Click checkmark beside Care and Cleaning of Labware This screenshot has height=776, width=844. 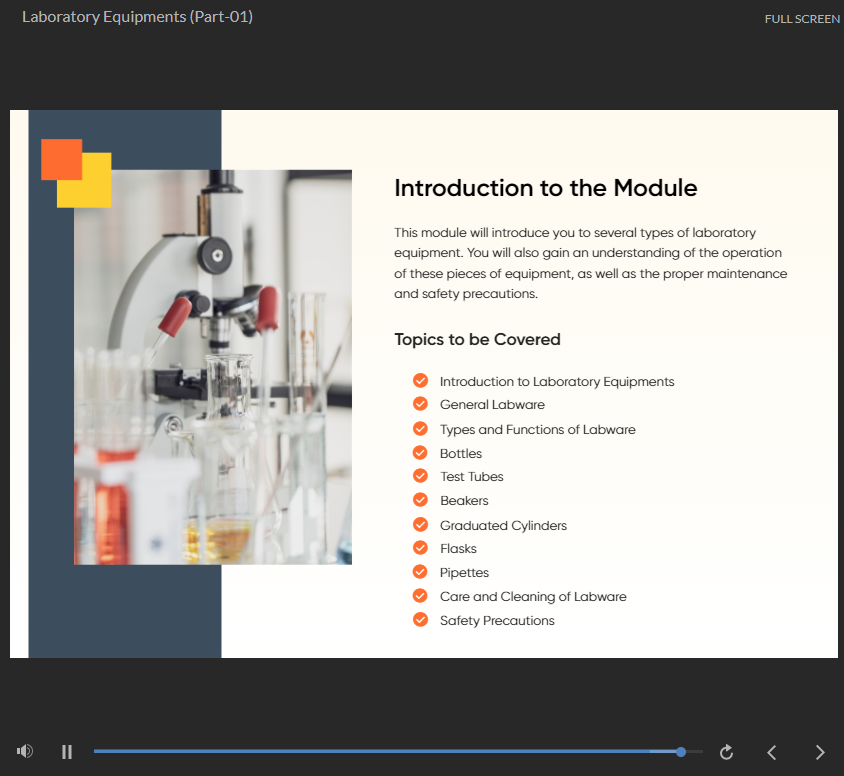tap(420, 596)
